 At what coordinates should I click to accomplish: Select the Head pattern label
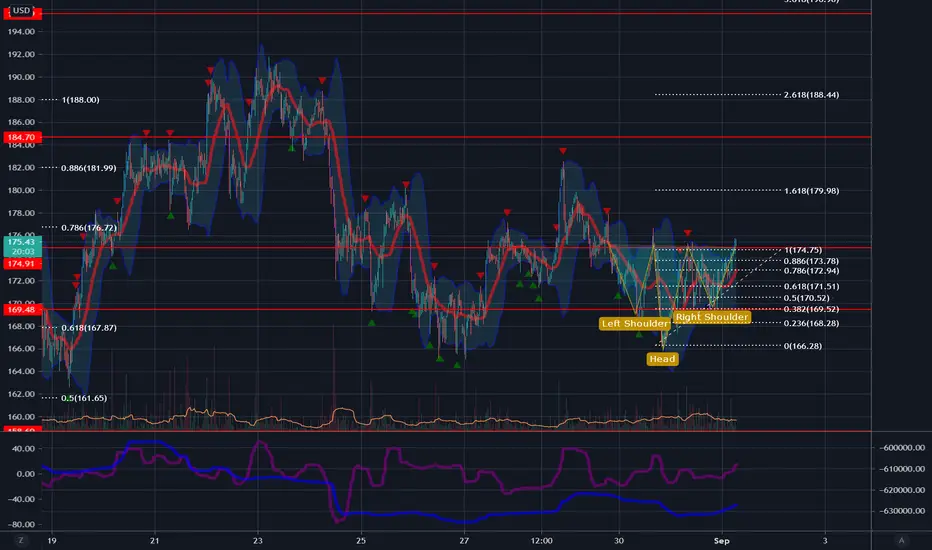click(x=662, y=359)
